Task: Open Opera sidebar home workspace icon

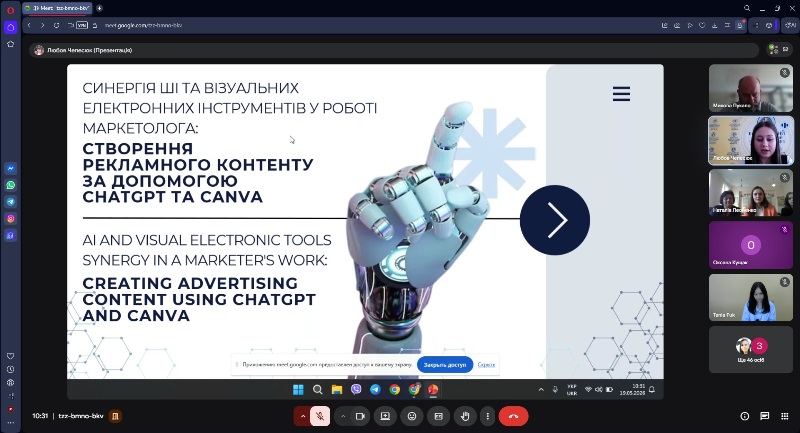Action: pos(10,27)
